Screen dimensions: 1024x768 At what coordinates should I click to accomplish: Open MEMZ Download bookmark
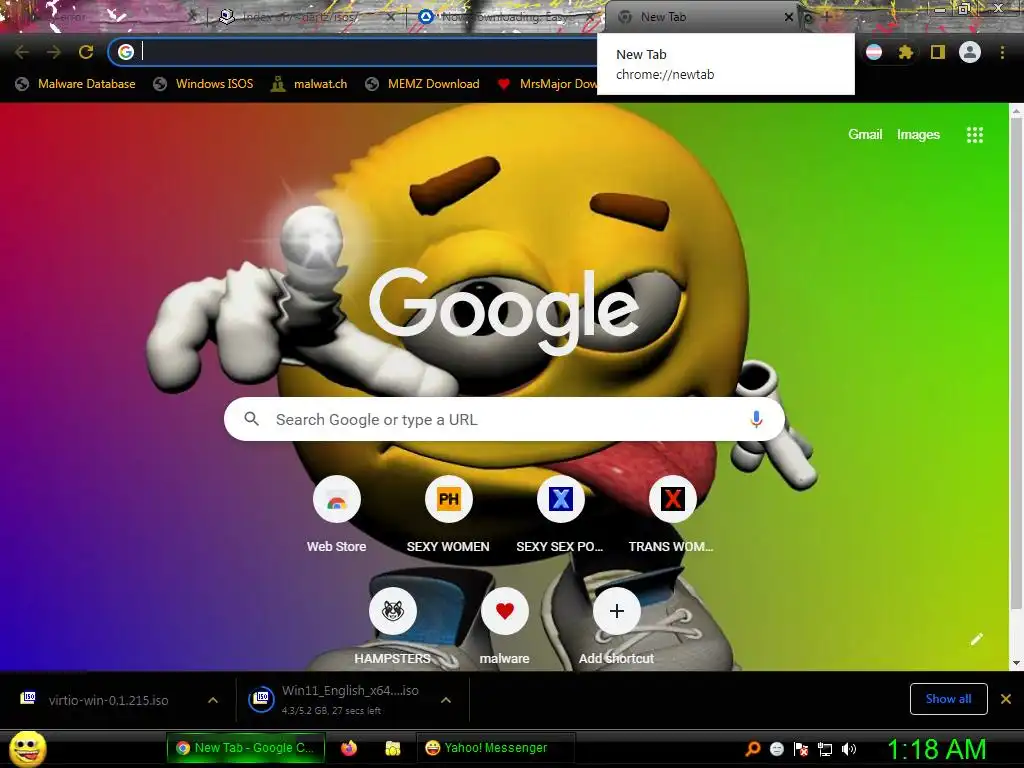(x=423, y=84)
